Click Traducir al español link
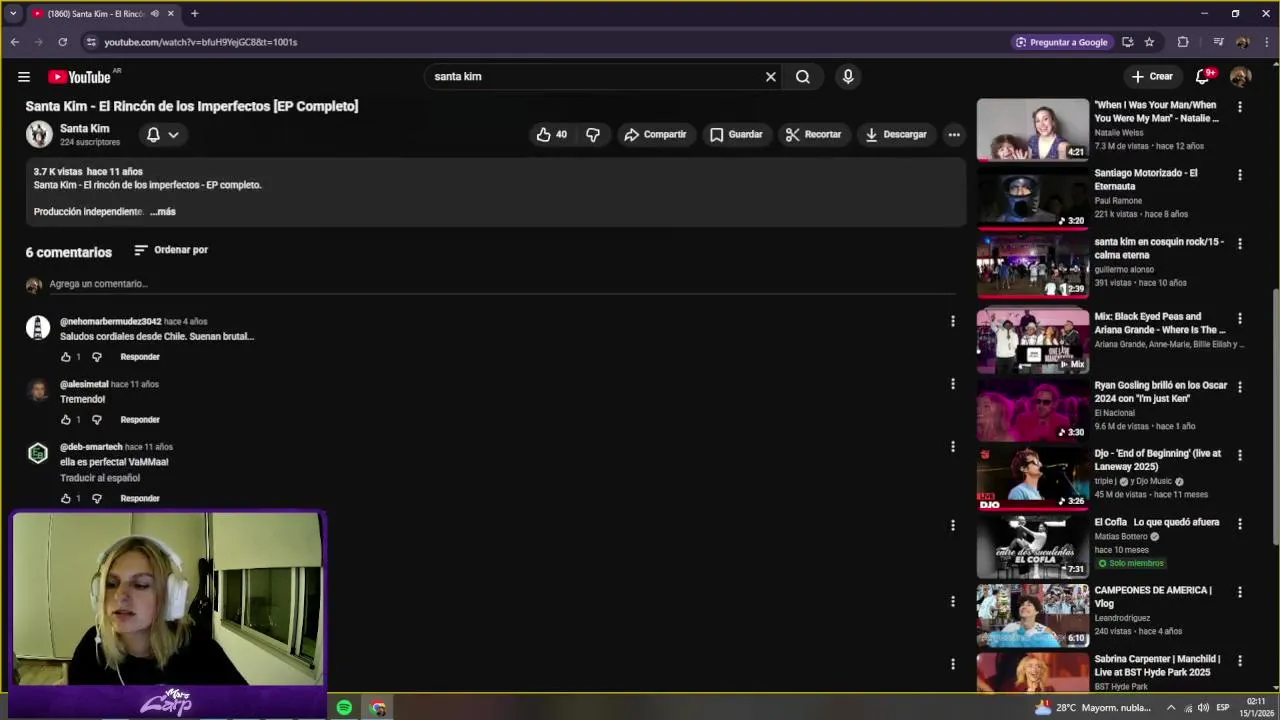1280x720 pixels. pos(100,478)
